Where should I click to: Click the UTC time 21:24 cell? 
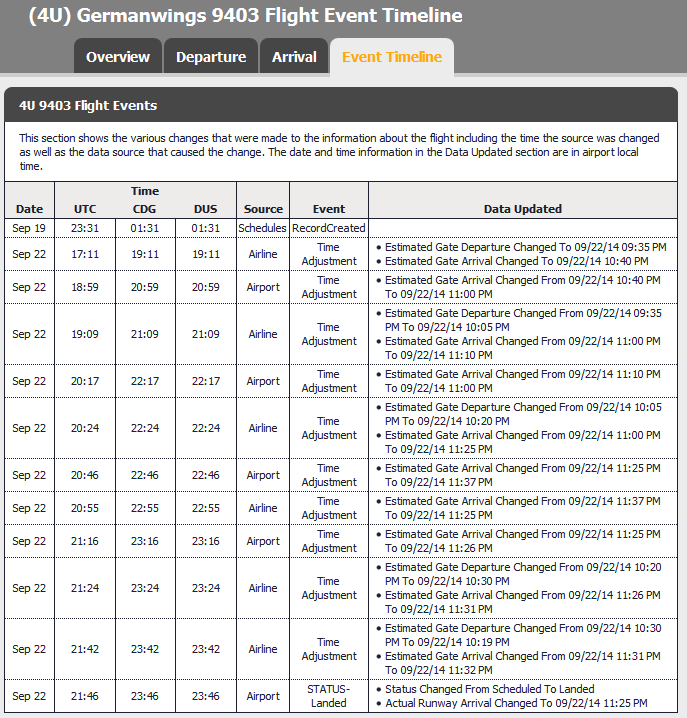(85, 588)
